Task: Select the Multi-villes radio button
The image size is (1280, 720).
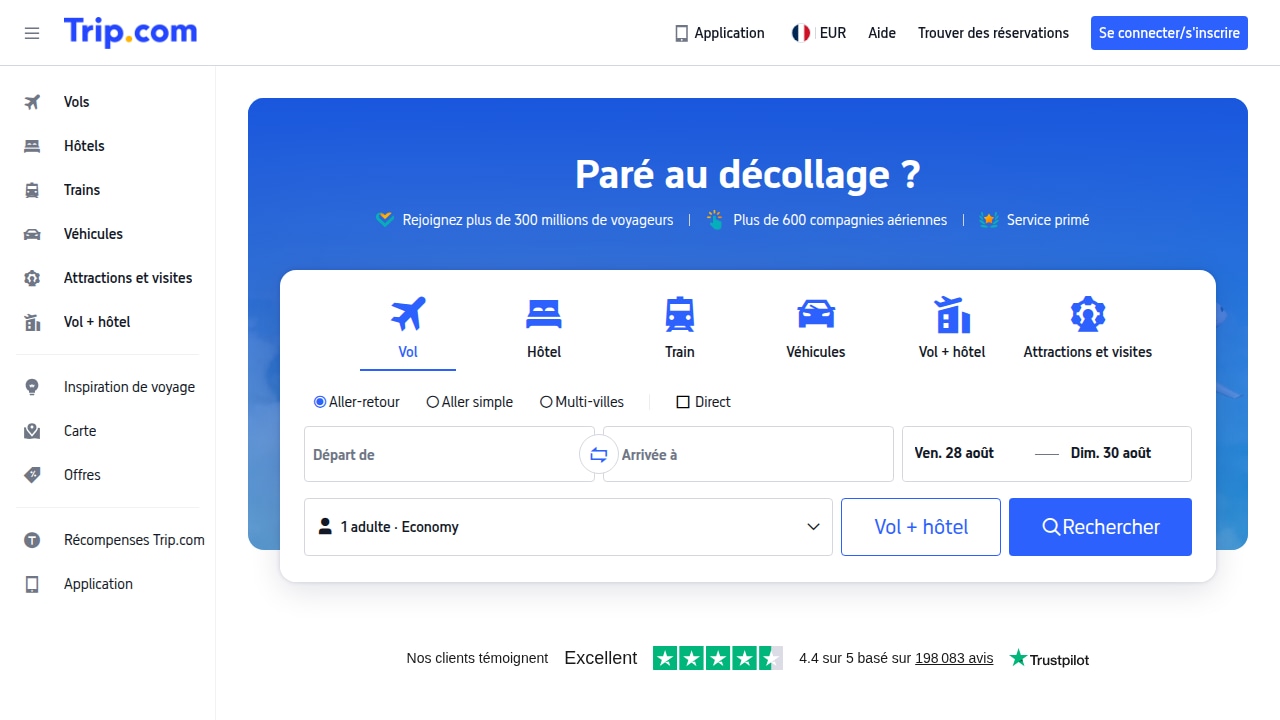Action: click(546, 402)
